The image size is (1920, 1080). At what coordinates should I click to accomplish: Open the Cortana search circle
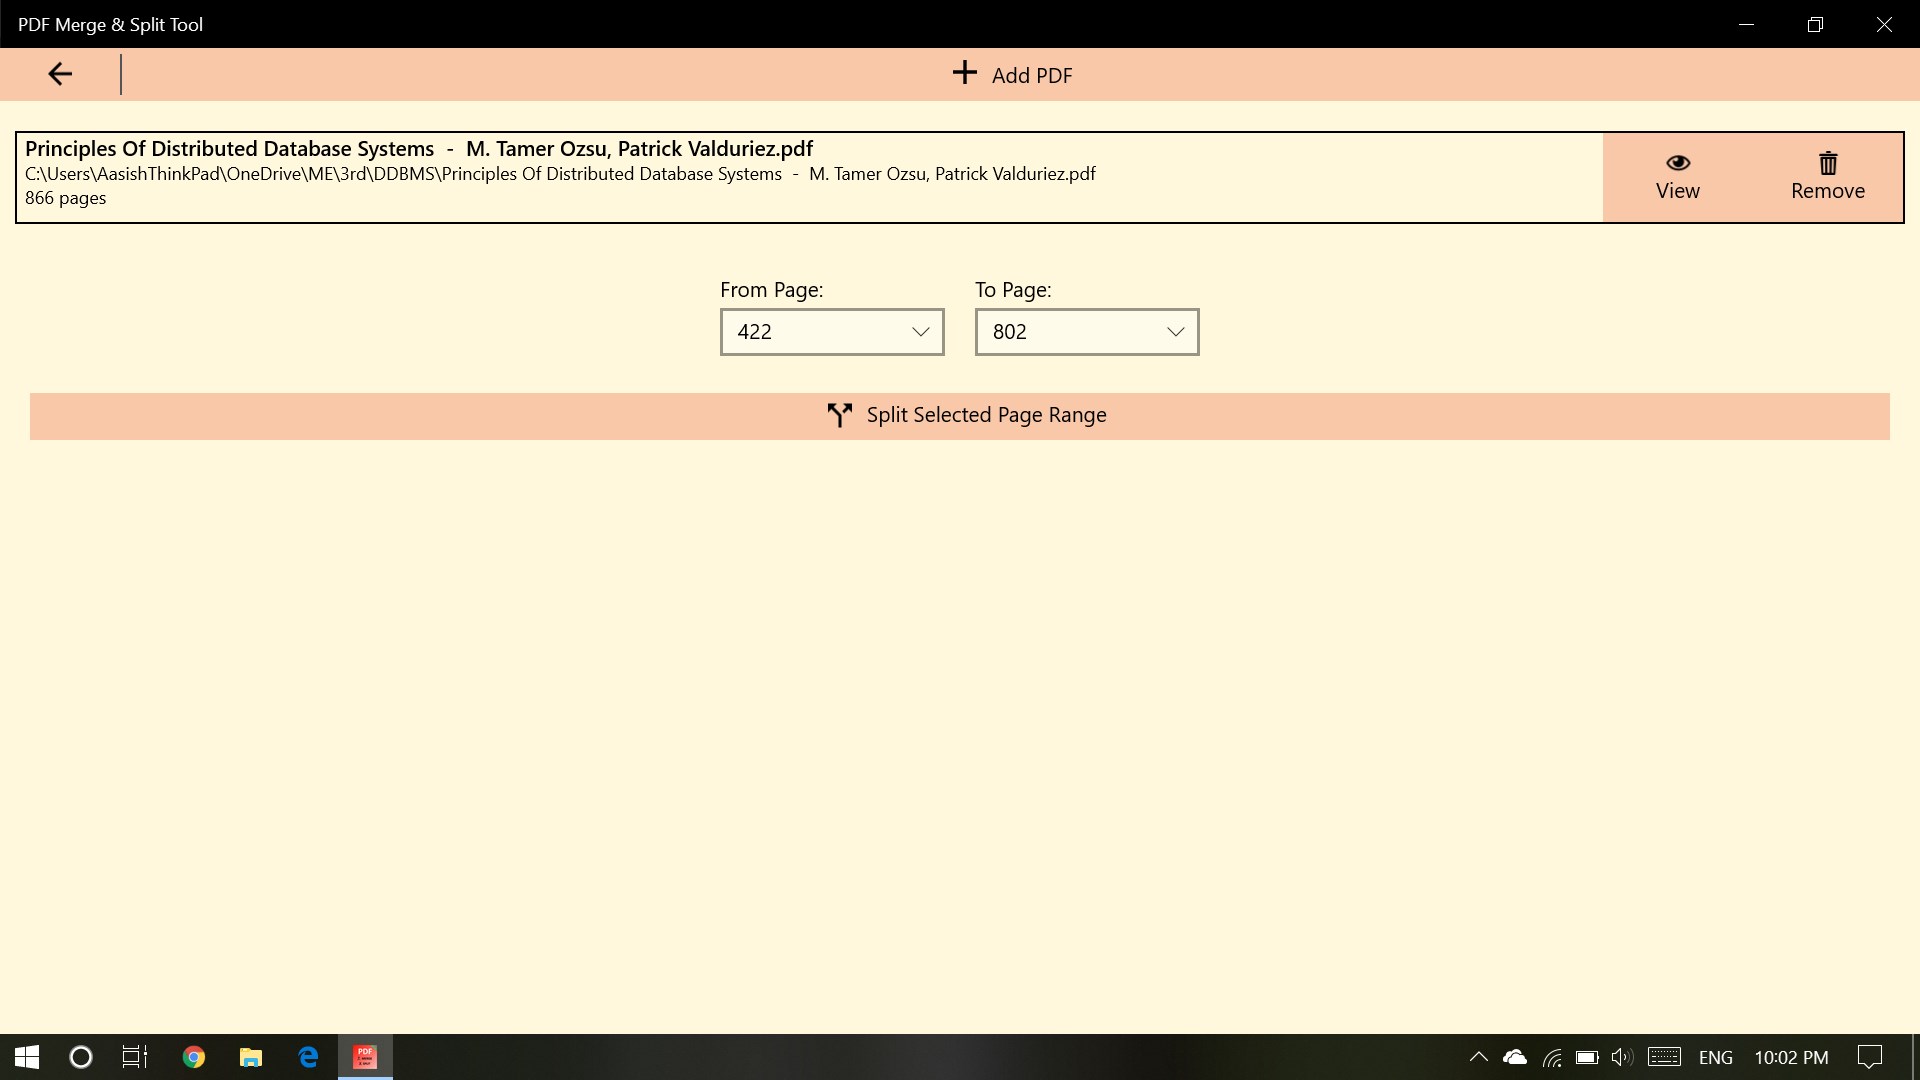pos(81,1057)
